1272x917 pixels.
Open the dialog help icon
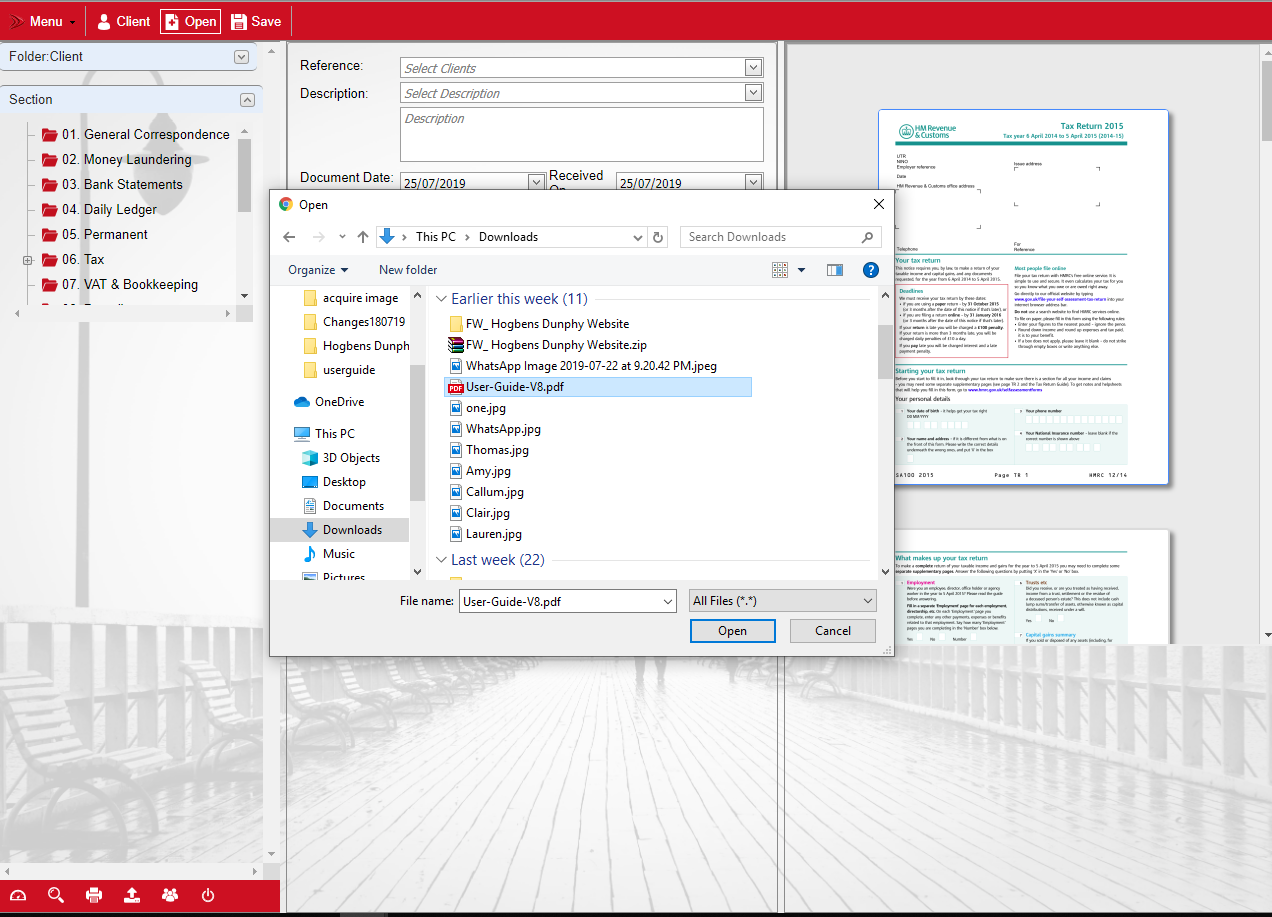tap(871, 270)
